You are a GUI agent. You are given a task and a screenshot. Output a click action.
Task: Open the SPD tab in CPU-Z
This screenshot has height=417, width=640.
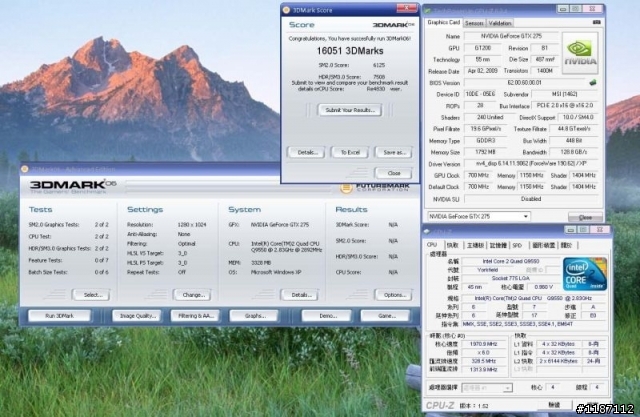point(517,245)
